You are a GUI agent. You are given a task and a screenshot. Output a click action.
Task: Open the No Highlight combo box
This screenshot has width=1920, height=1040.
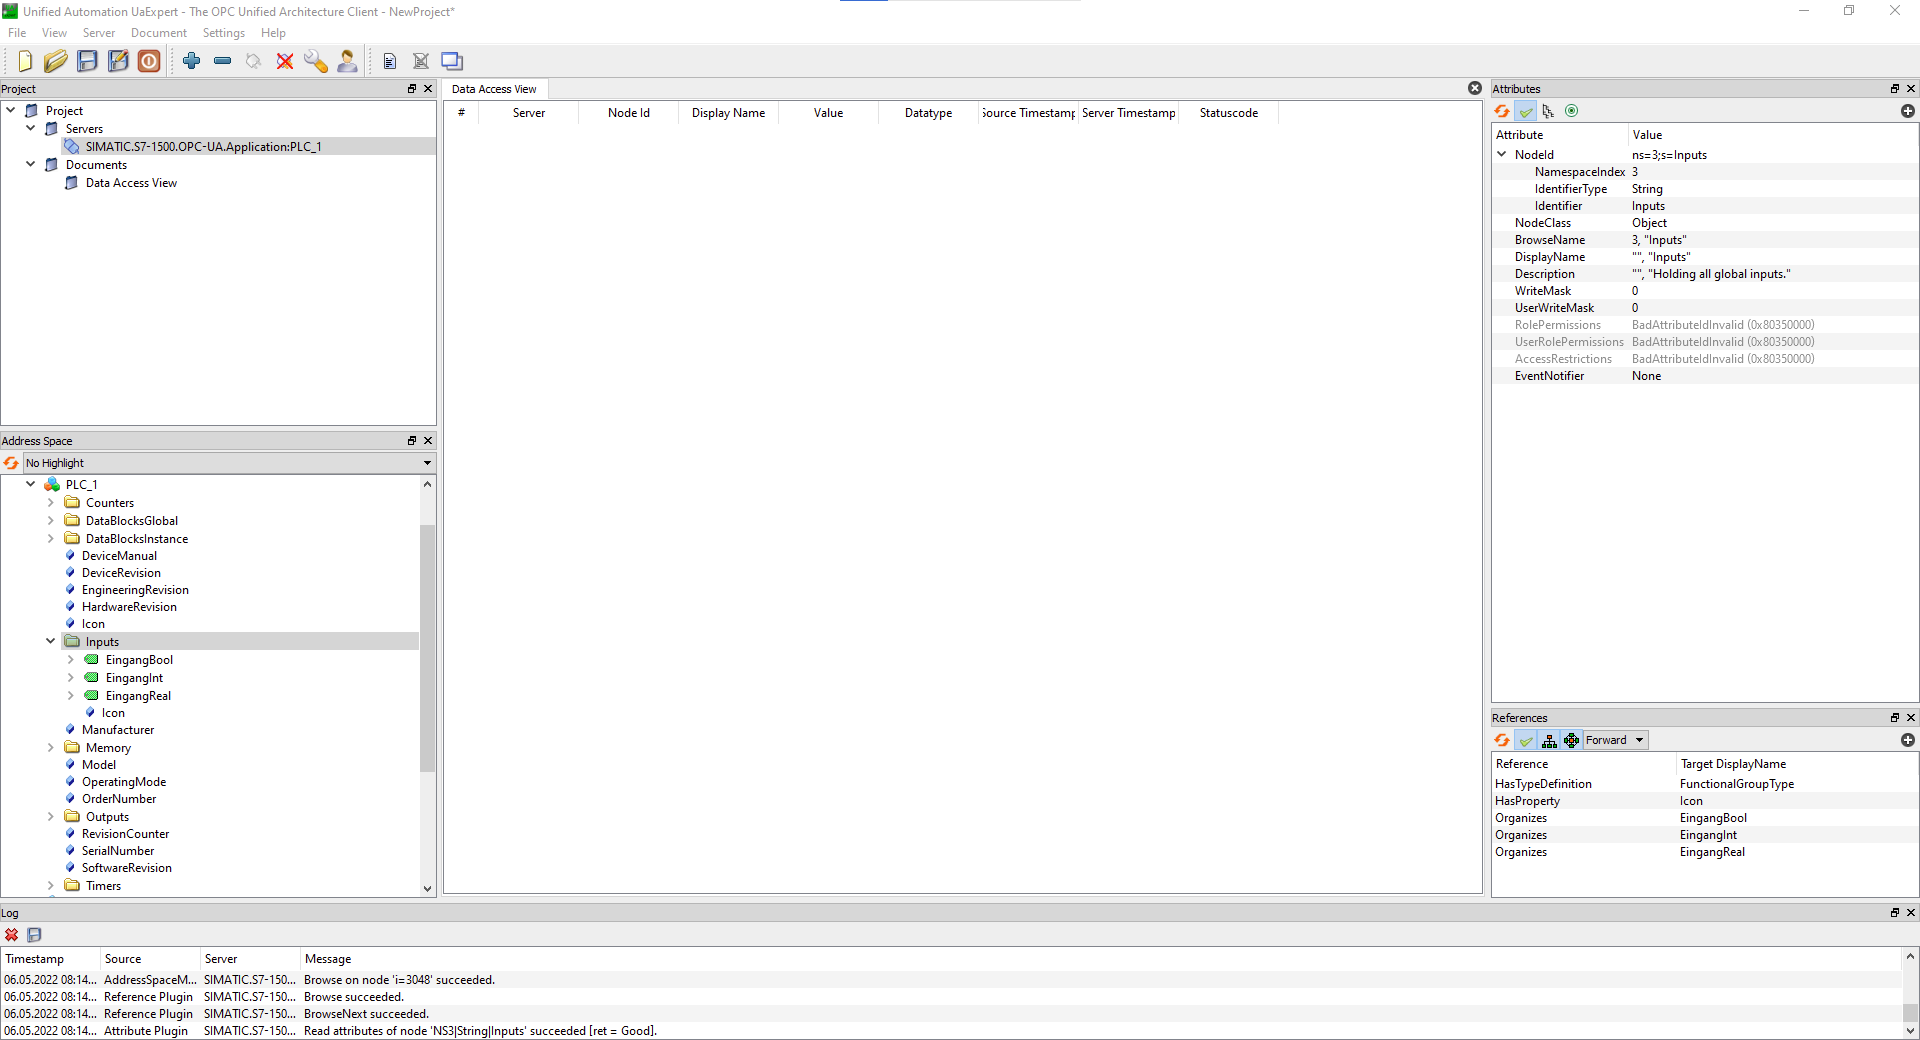[227, 462]
